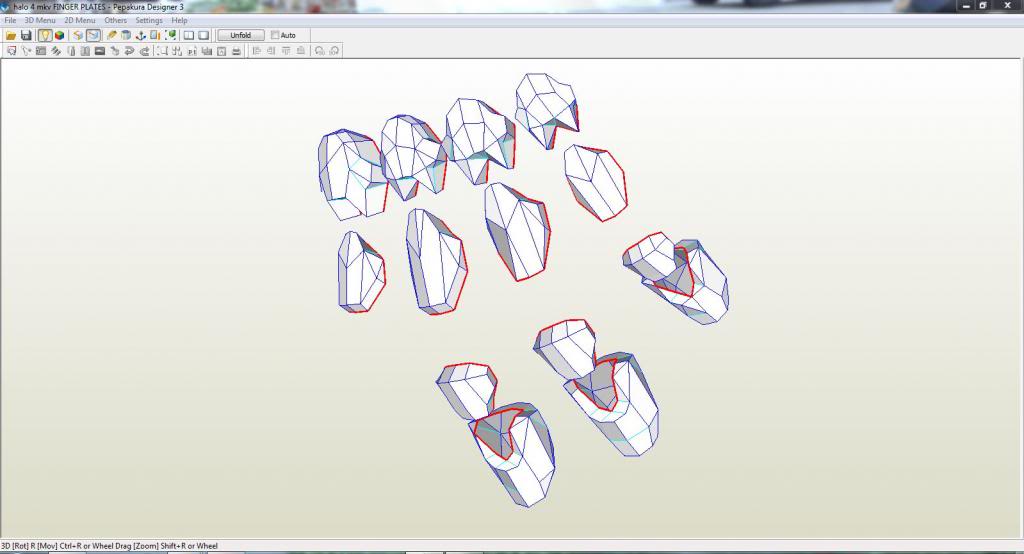The width and height of the screenshot is (1024, 554).
Task: Click the layered sheet icon before the highlighted one
Action: pyautogui.click(x=78, y=35)
